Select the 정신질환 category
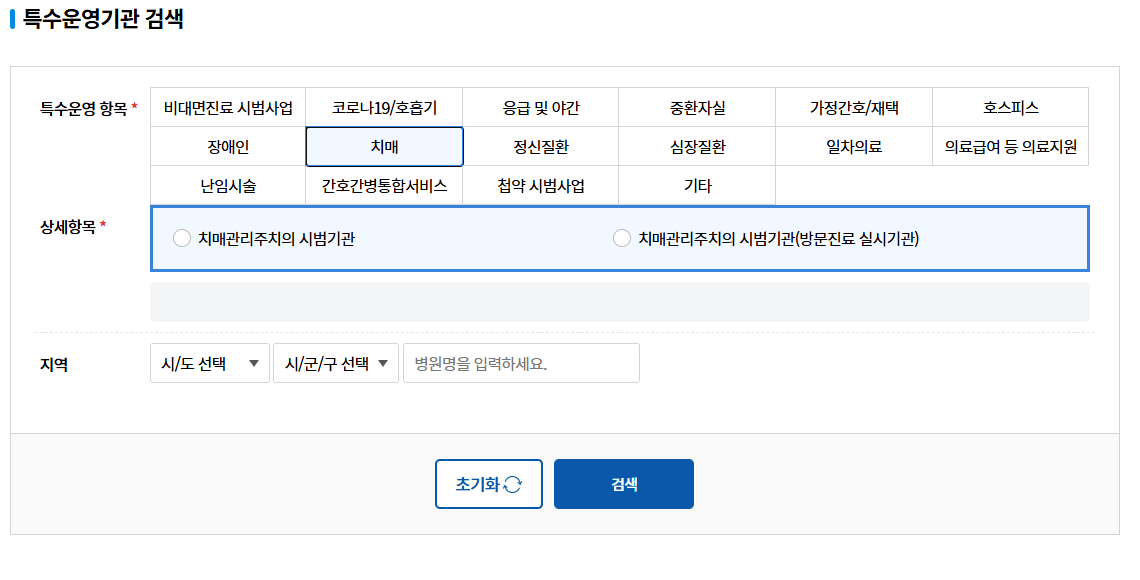This screenshot has height=580, width=1140. click(540, 146)
